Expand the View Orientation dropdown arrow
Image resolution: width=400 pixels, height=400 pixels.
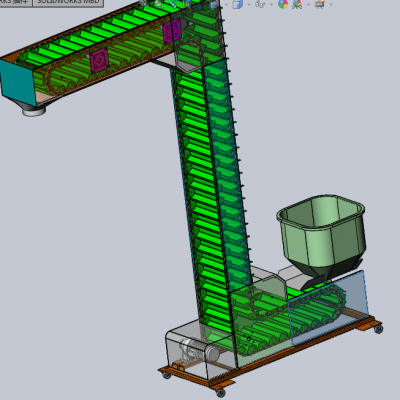click(x=227, y=4)
